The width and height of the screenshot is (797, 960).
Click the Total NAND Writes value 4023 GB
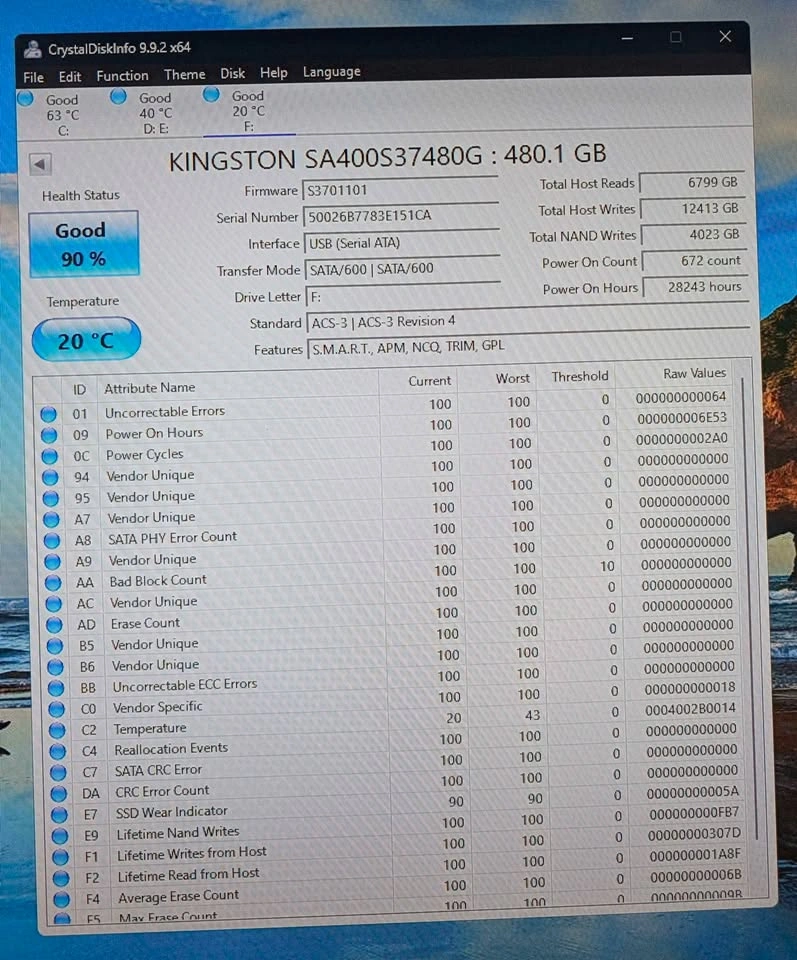pos(693,235)
